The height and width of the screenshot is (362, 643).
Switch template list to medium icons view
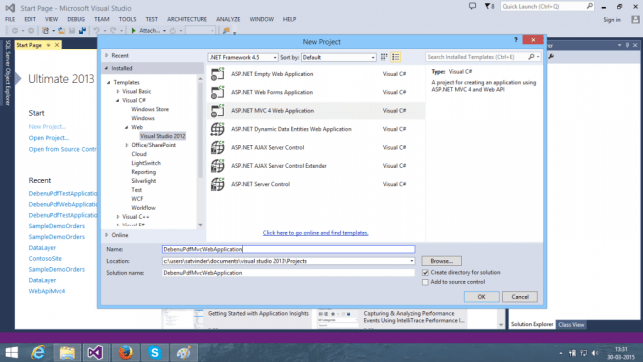click(396, 57)
